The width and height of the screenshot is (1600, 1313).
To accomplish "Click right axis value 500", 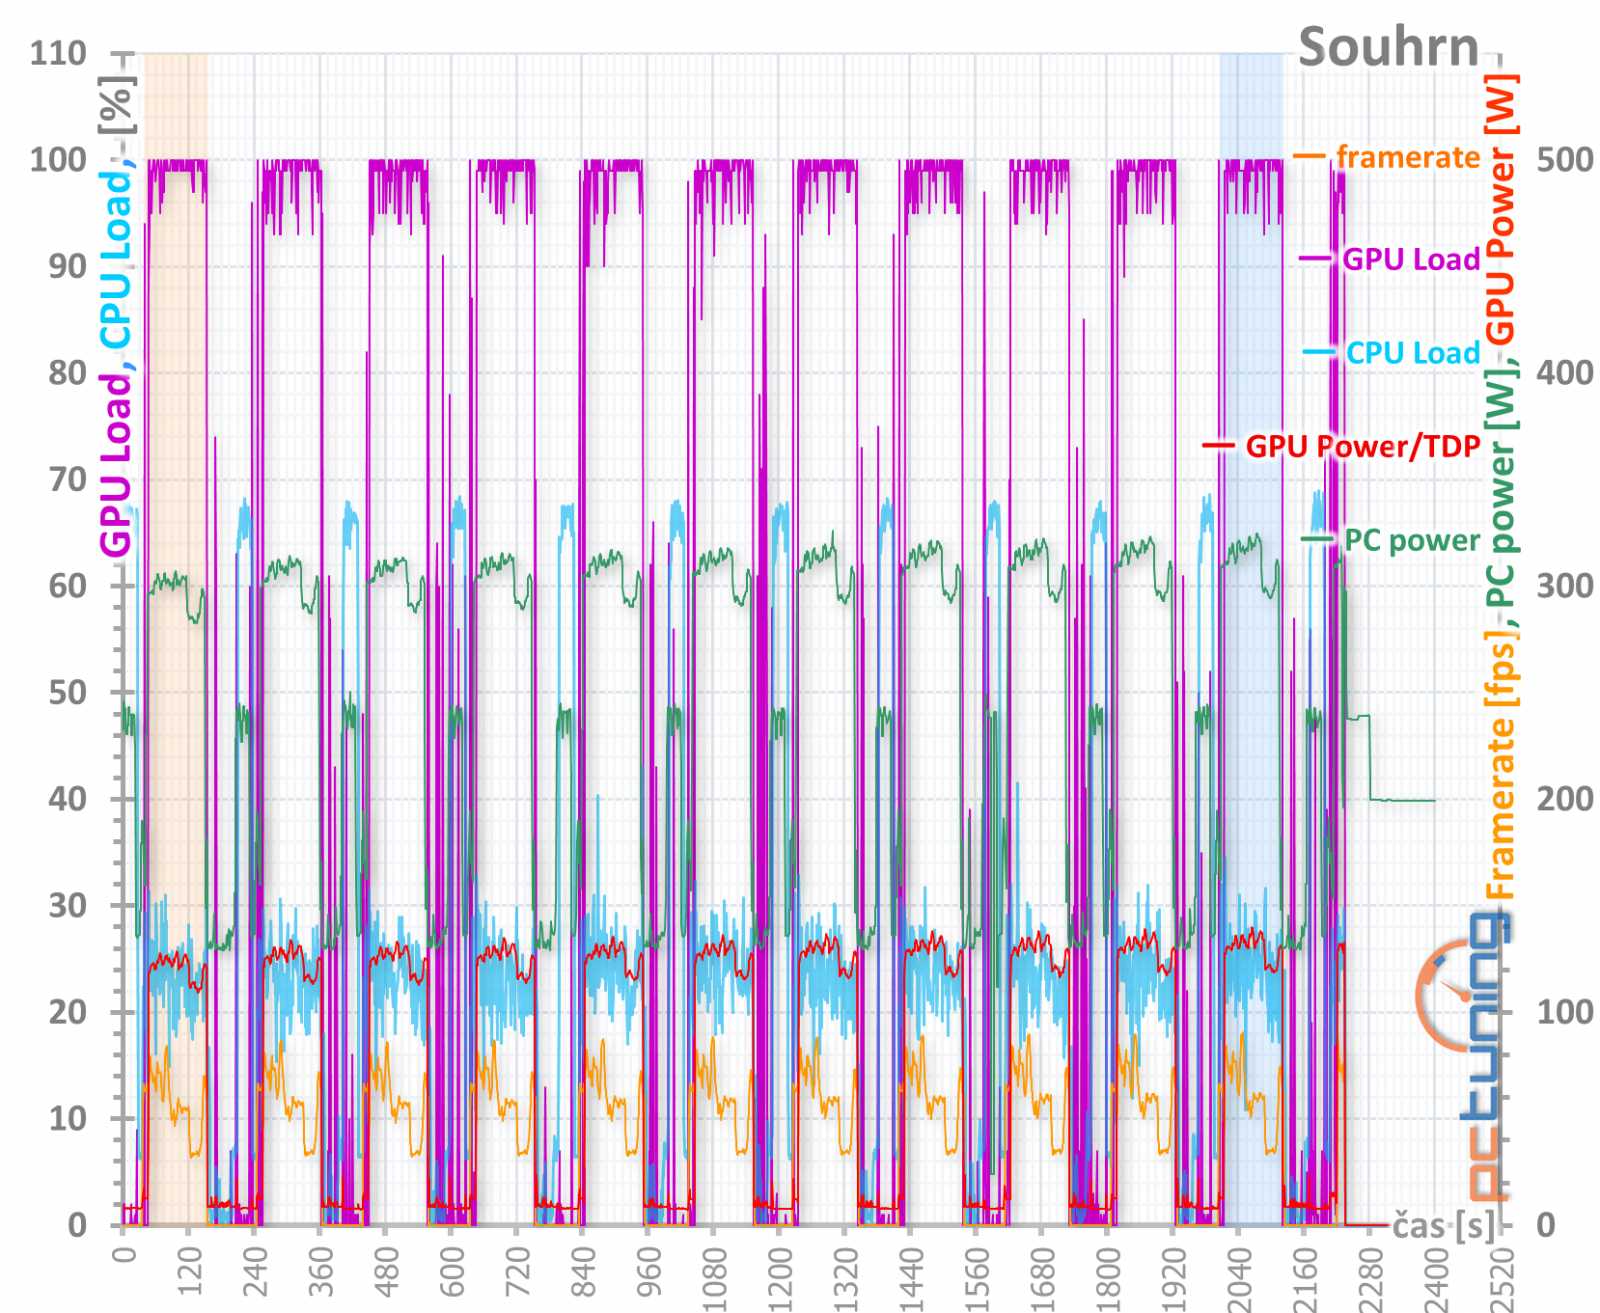I will pos(1565,160).
